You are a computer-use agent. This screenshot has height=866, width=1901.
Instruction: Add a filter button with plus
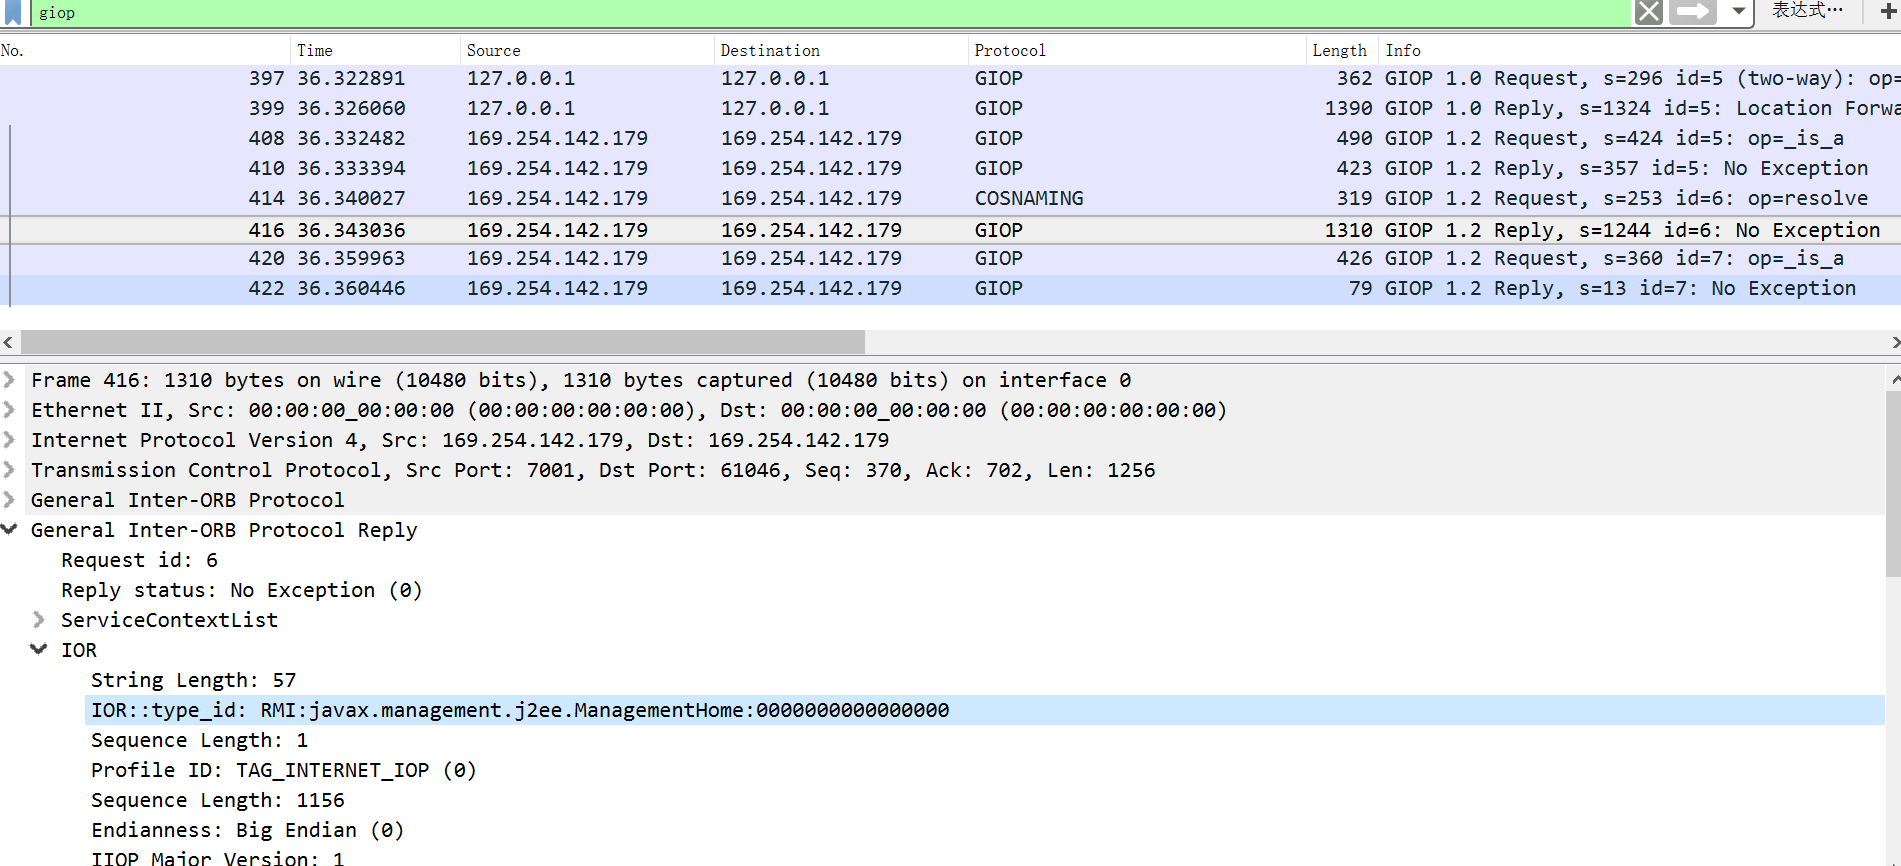coord(1889,12)
